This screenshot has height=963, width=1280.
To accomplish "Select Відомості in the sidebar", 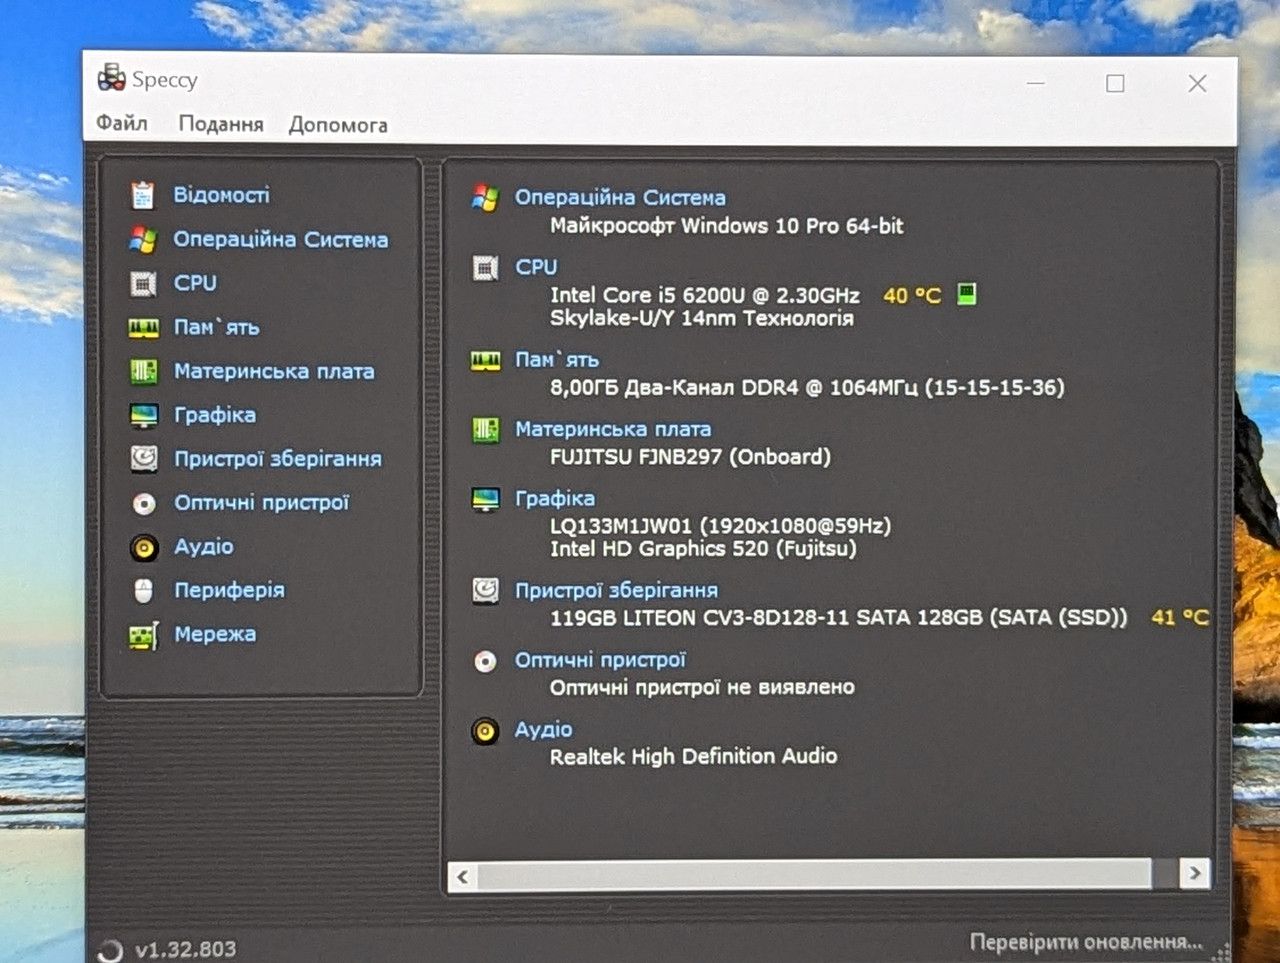I will (221, 195).
